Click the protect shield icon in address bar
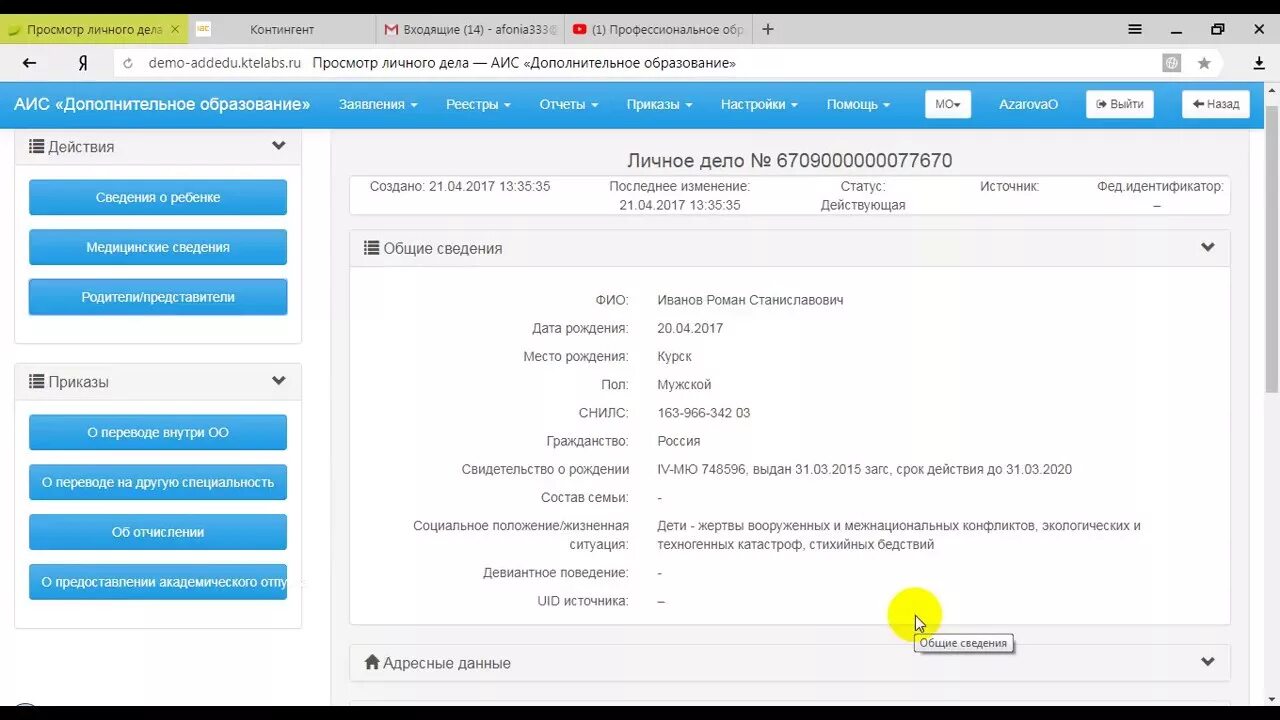The height and width of the screenshot is (720, 1280). (1171, 63)
